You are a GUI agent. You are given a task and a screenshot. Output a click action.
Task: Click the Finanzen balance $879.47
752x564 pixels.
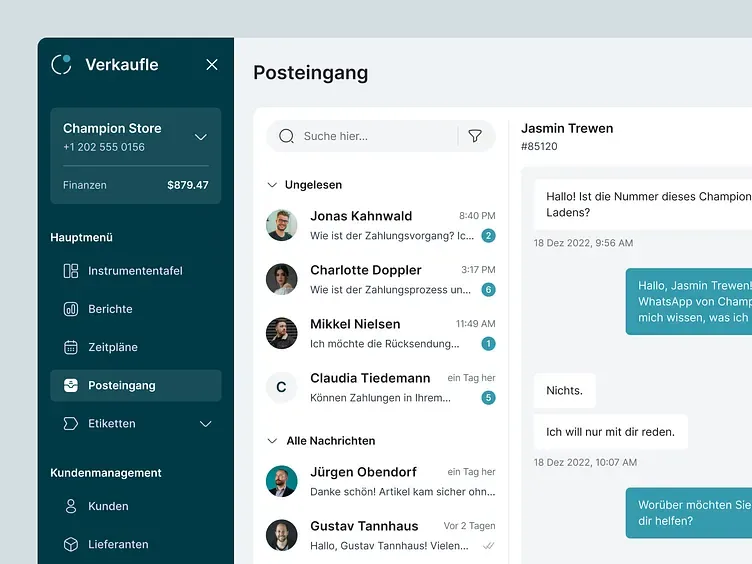coord(188,185)
